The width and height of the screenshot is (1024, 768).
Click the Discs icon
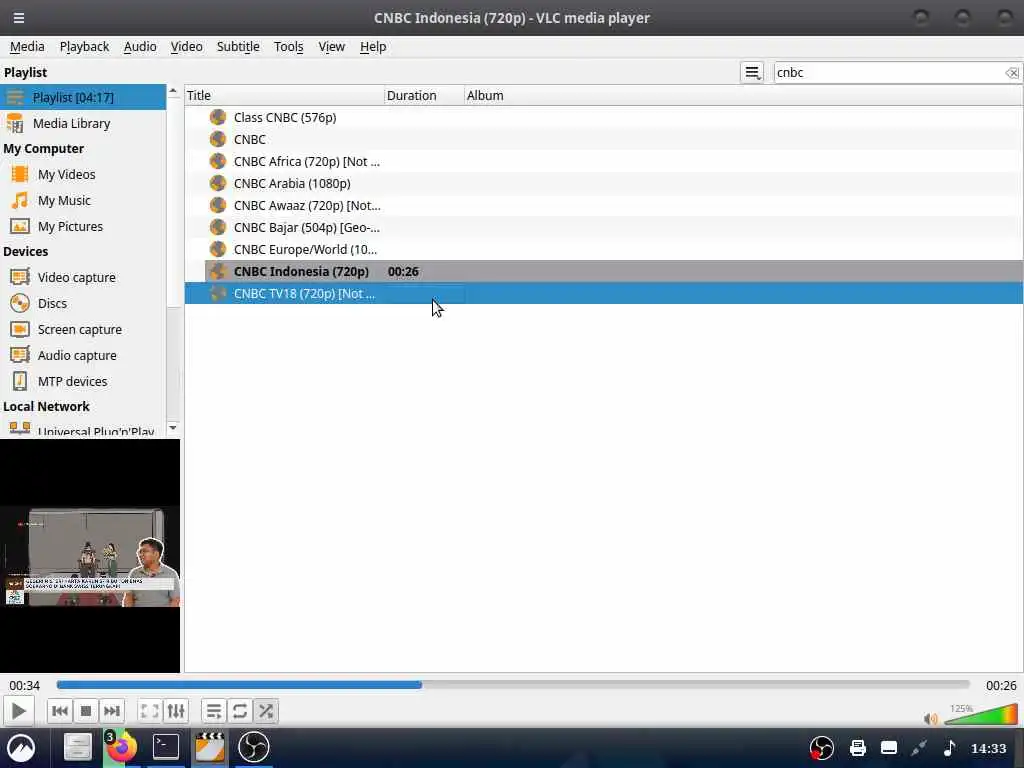click(x=20, y=304)
